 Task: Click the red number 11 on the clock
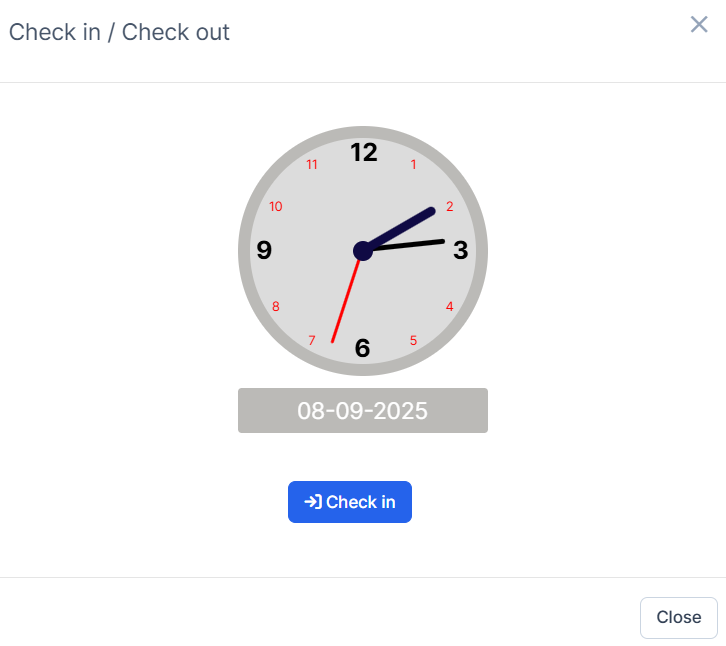click(312, 165)
